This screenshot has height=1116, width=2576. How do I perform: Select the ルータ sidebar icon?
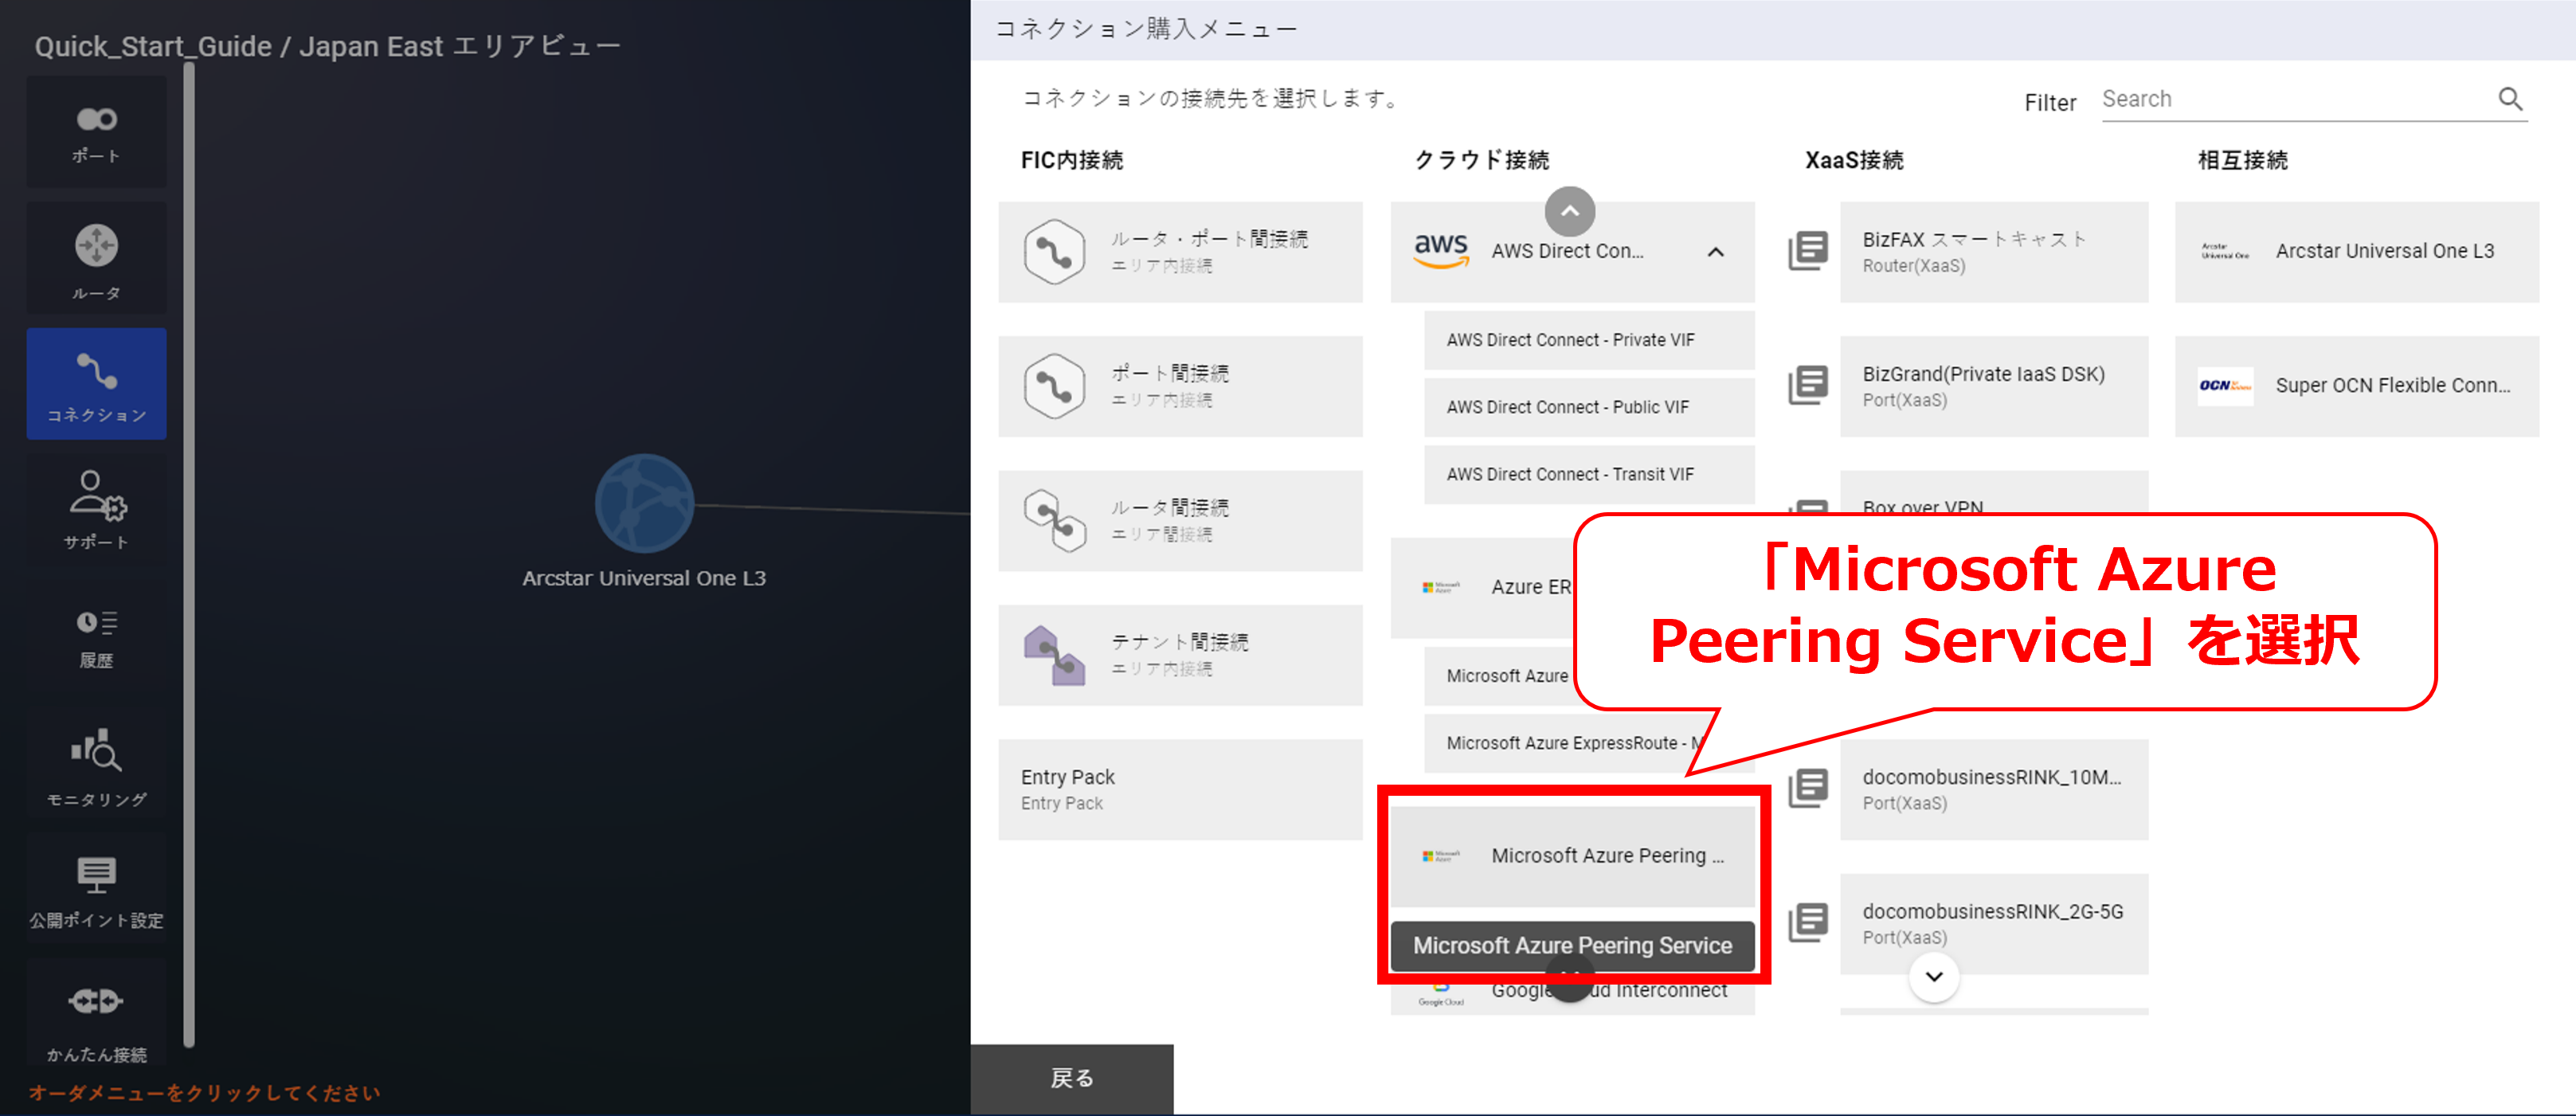96,258
